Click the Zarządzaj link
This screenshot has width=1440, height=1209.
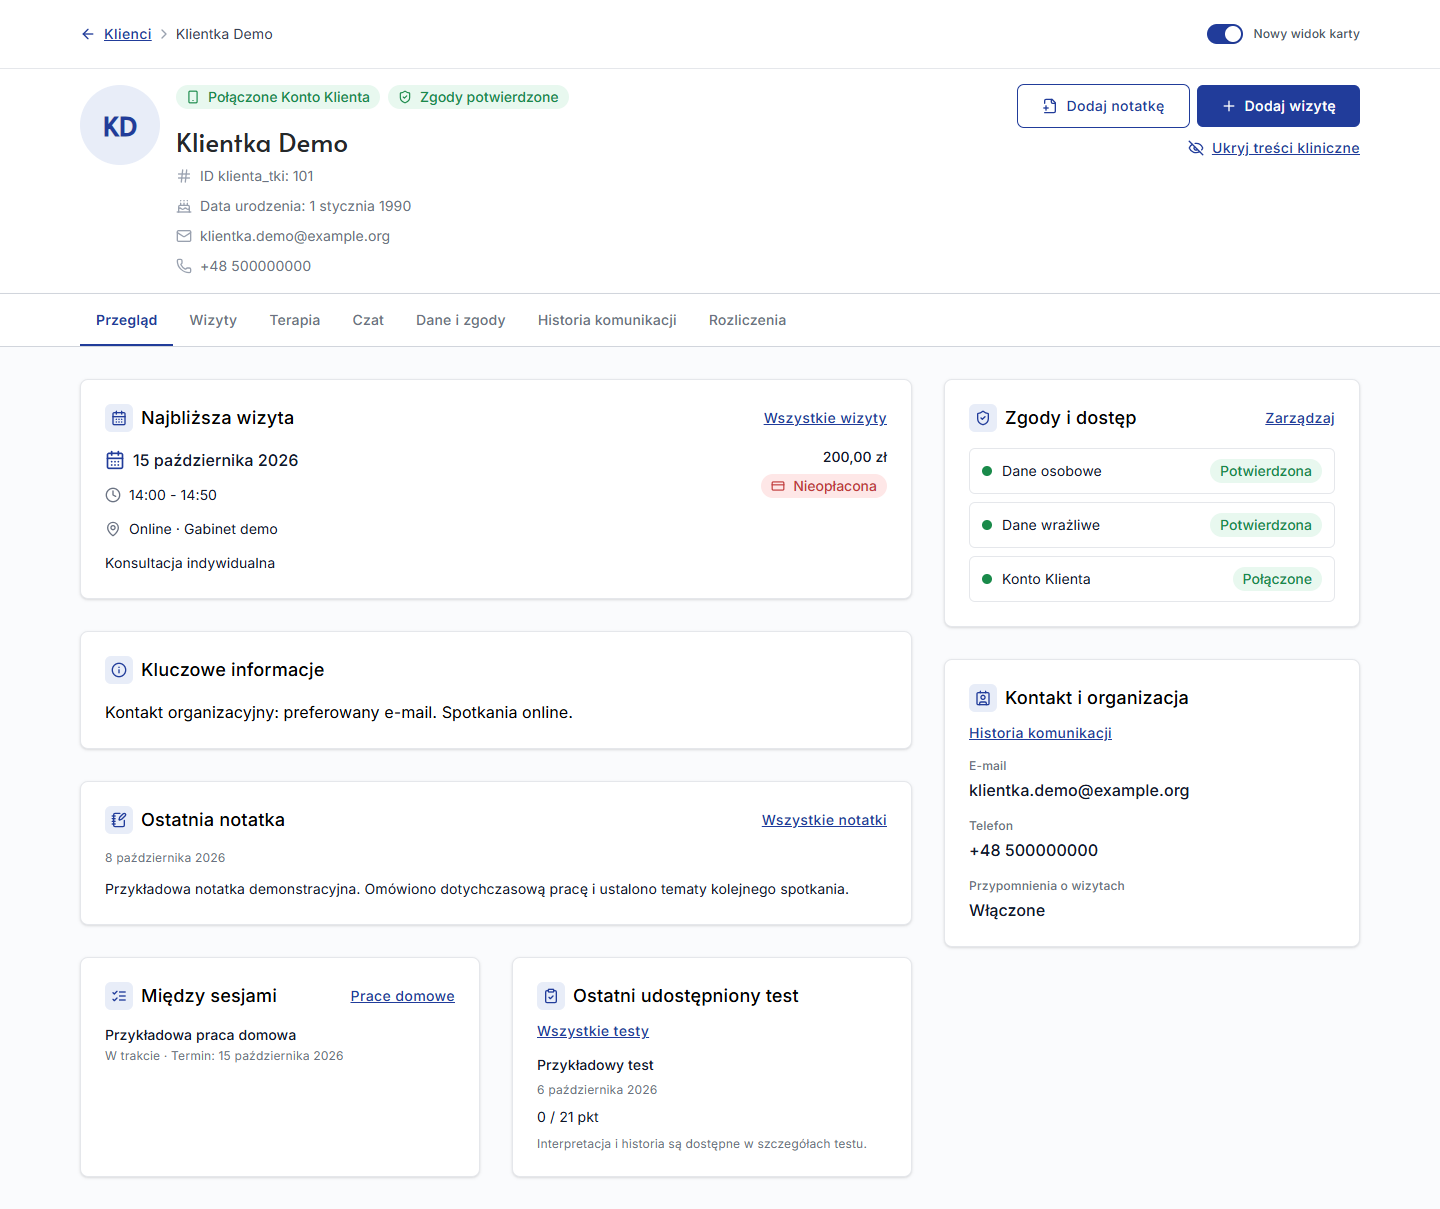tap(1300, 418)
